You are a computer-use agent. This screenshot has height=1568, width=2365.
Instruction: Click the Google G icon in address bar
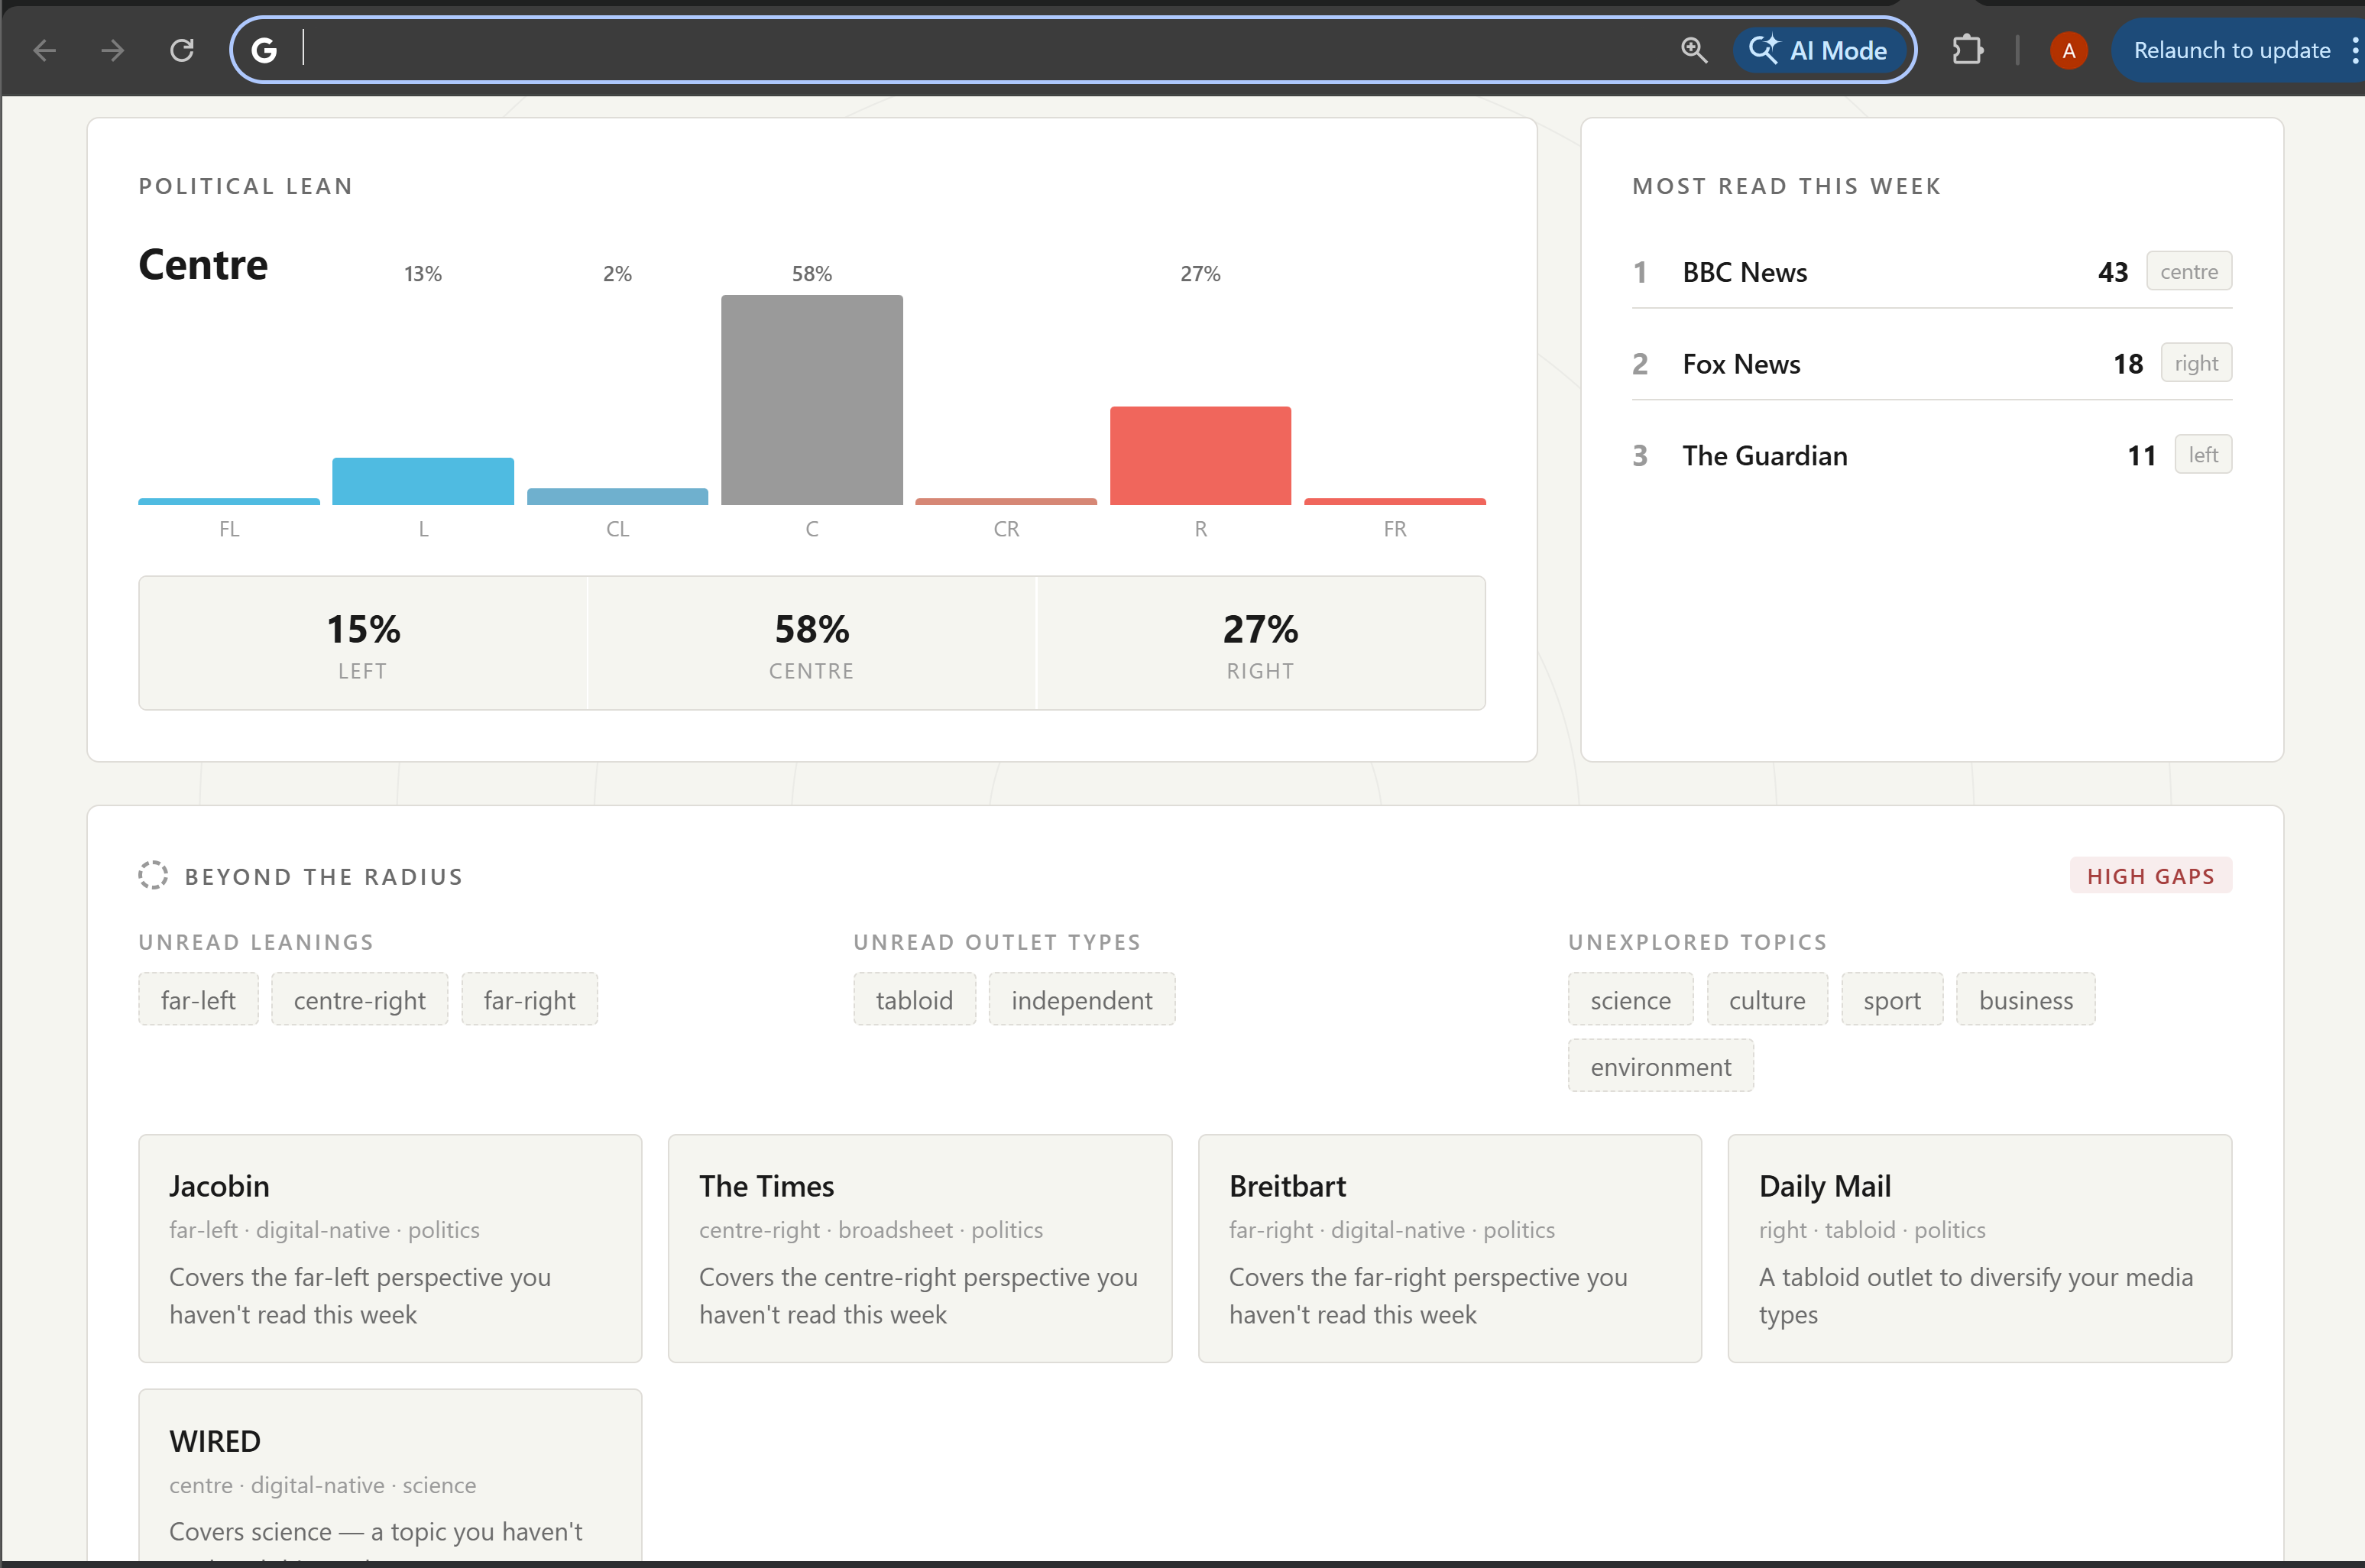(264, 50)
